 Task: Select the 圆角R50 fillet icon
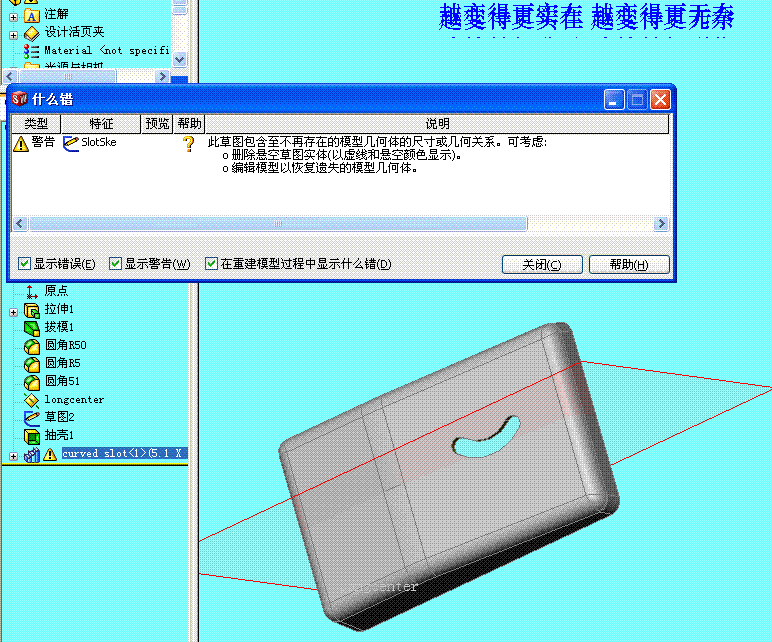[32, 346]
